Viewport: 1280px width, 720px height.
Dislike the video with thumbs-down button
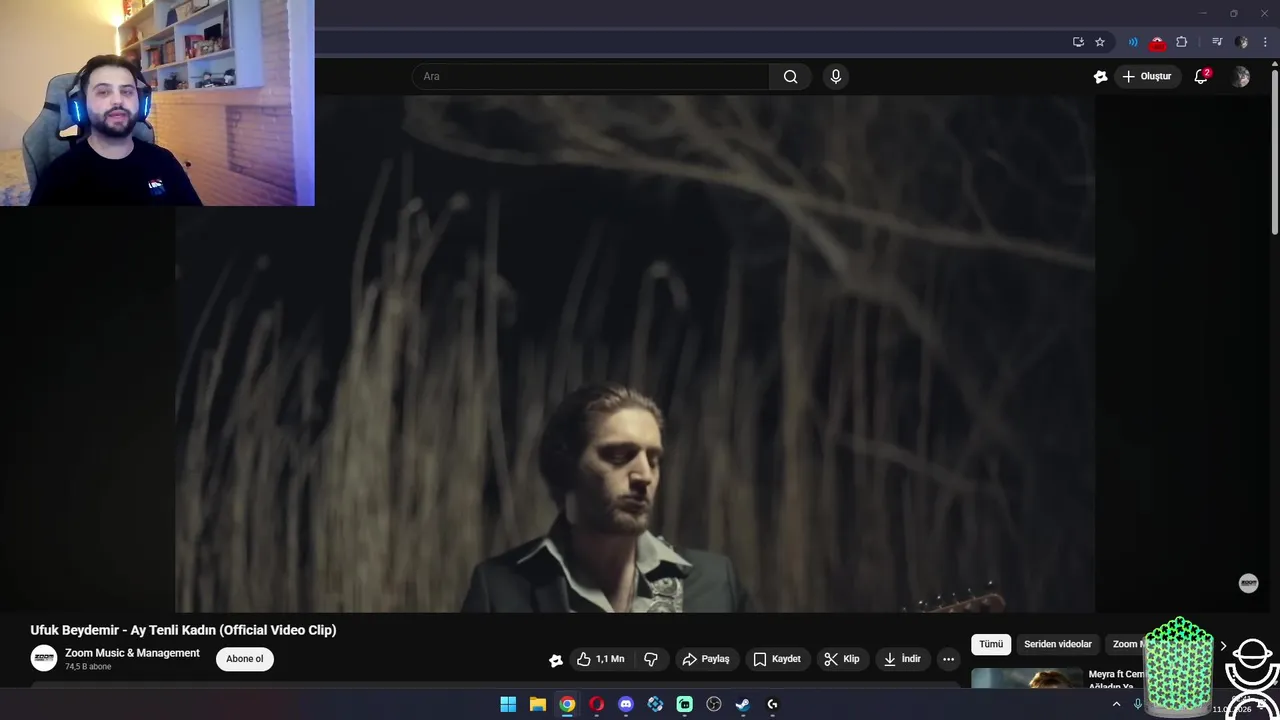click(651, 659)
